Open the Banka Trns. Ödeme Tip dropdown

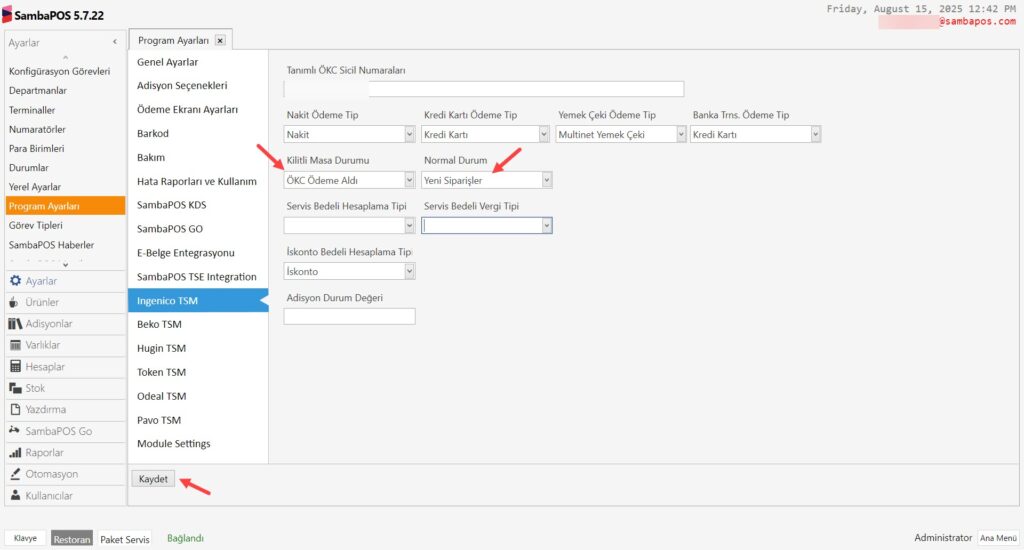(x=816, y=134)
